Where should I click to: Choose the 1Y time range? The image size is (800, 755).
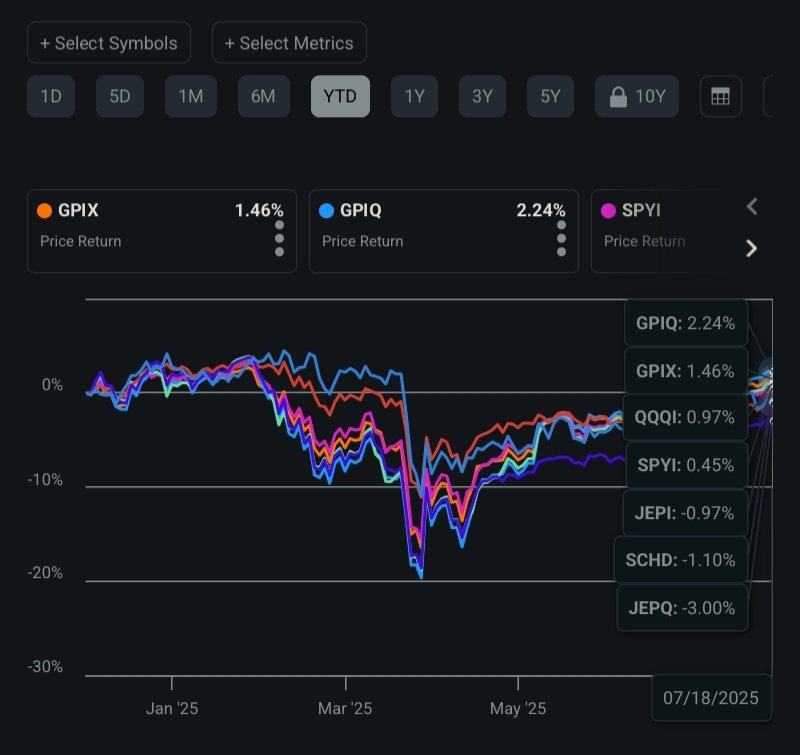[414, 96]
